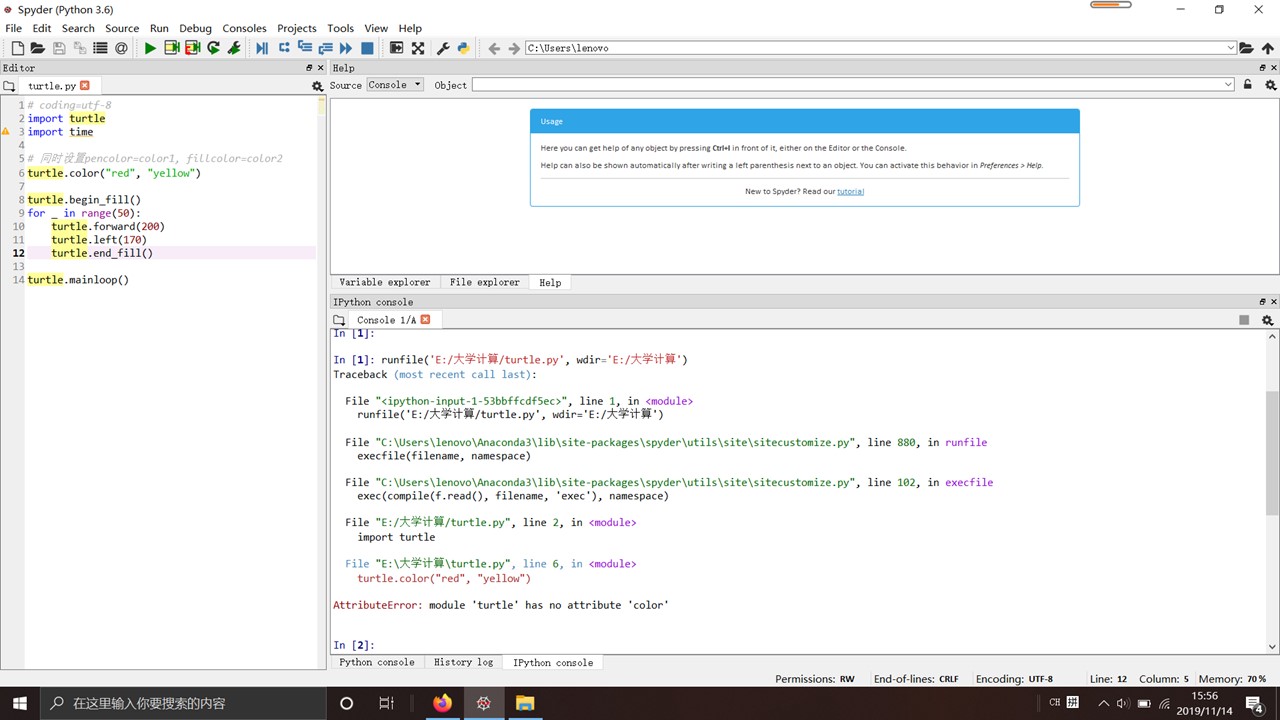Toggle fullscreen mode icon
Viewport: 1280px width, 720px height.
tap(418, 48)
